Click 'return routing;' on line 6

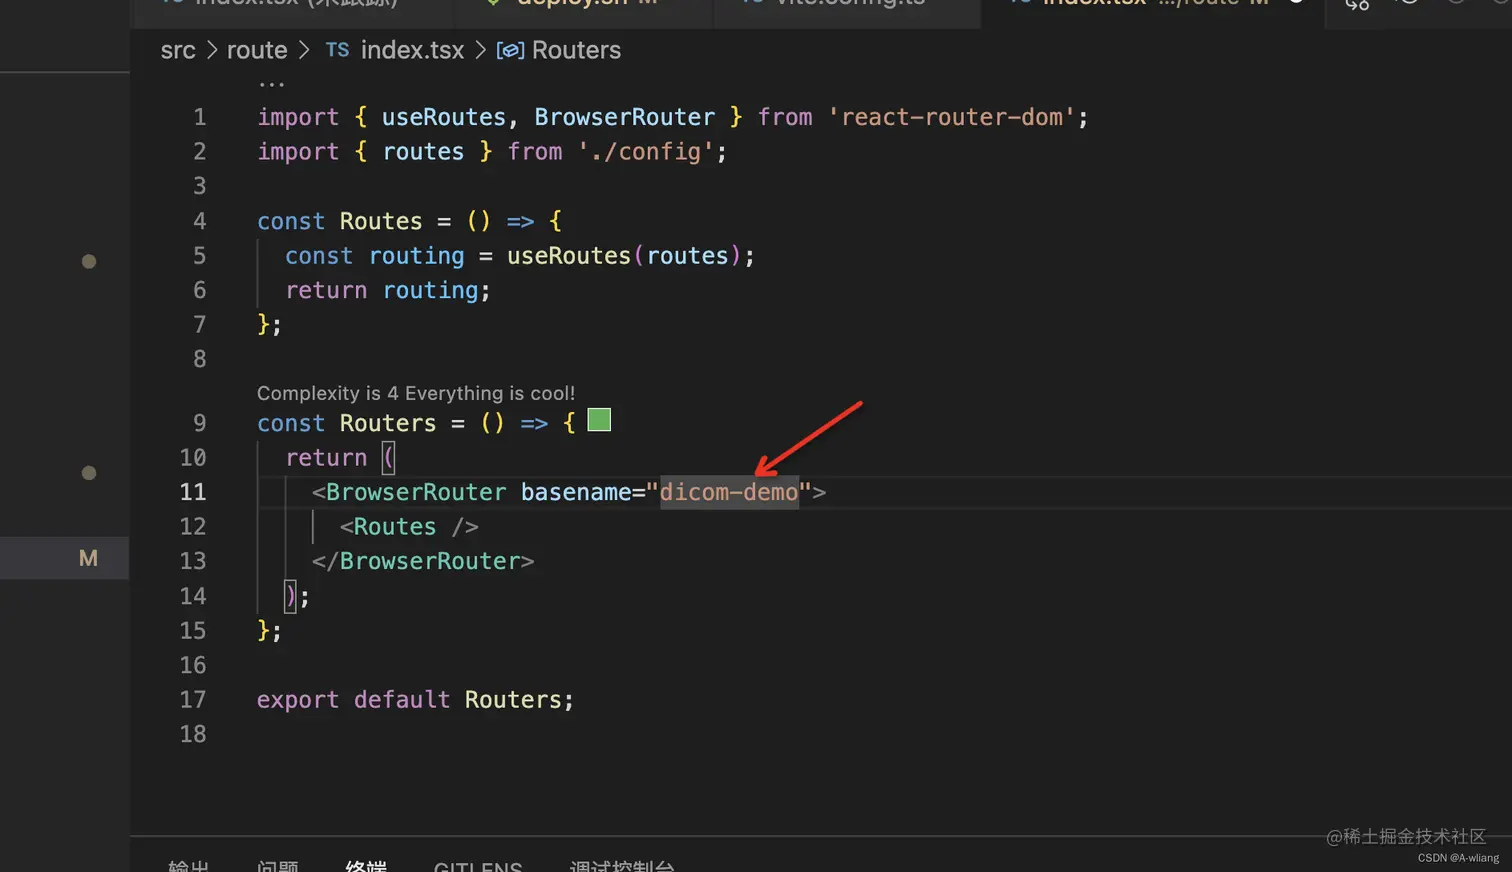(x=388, y=290)
